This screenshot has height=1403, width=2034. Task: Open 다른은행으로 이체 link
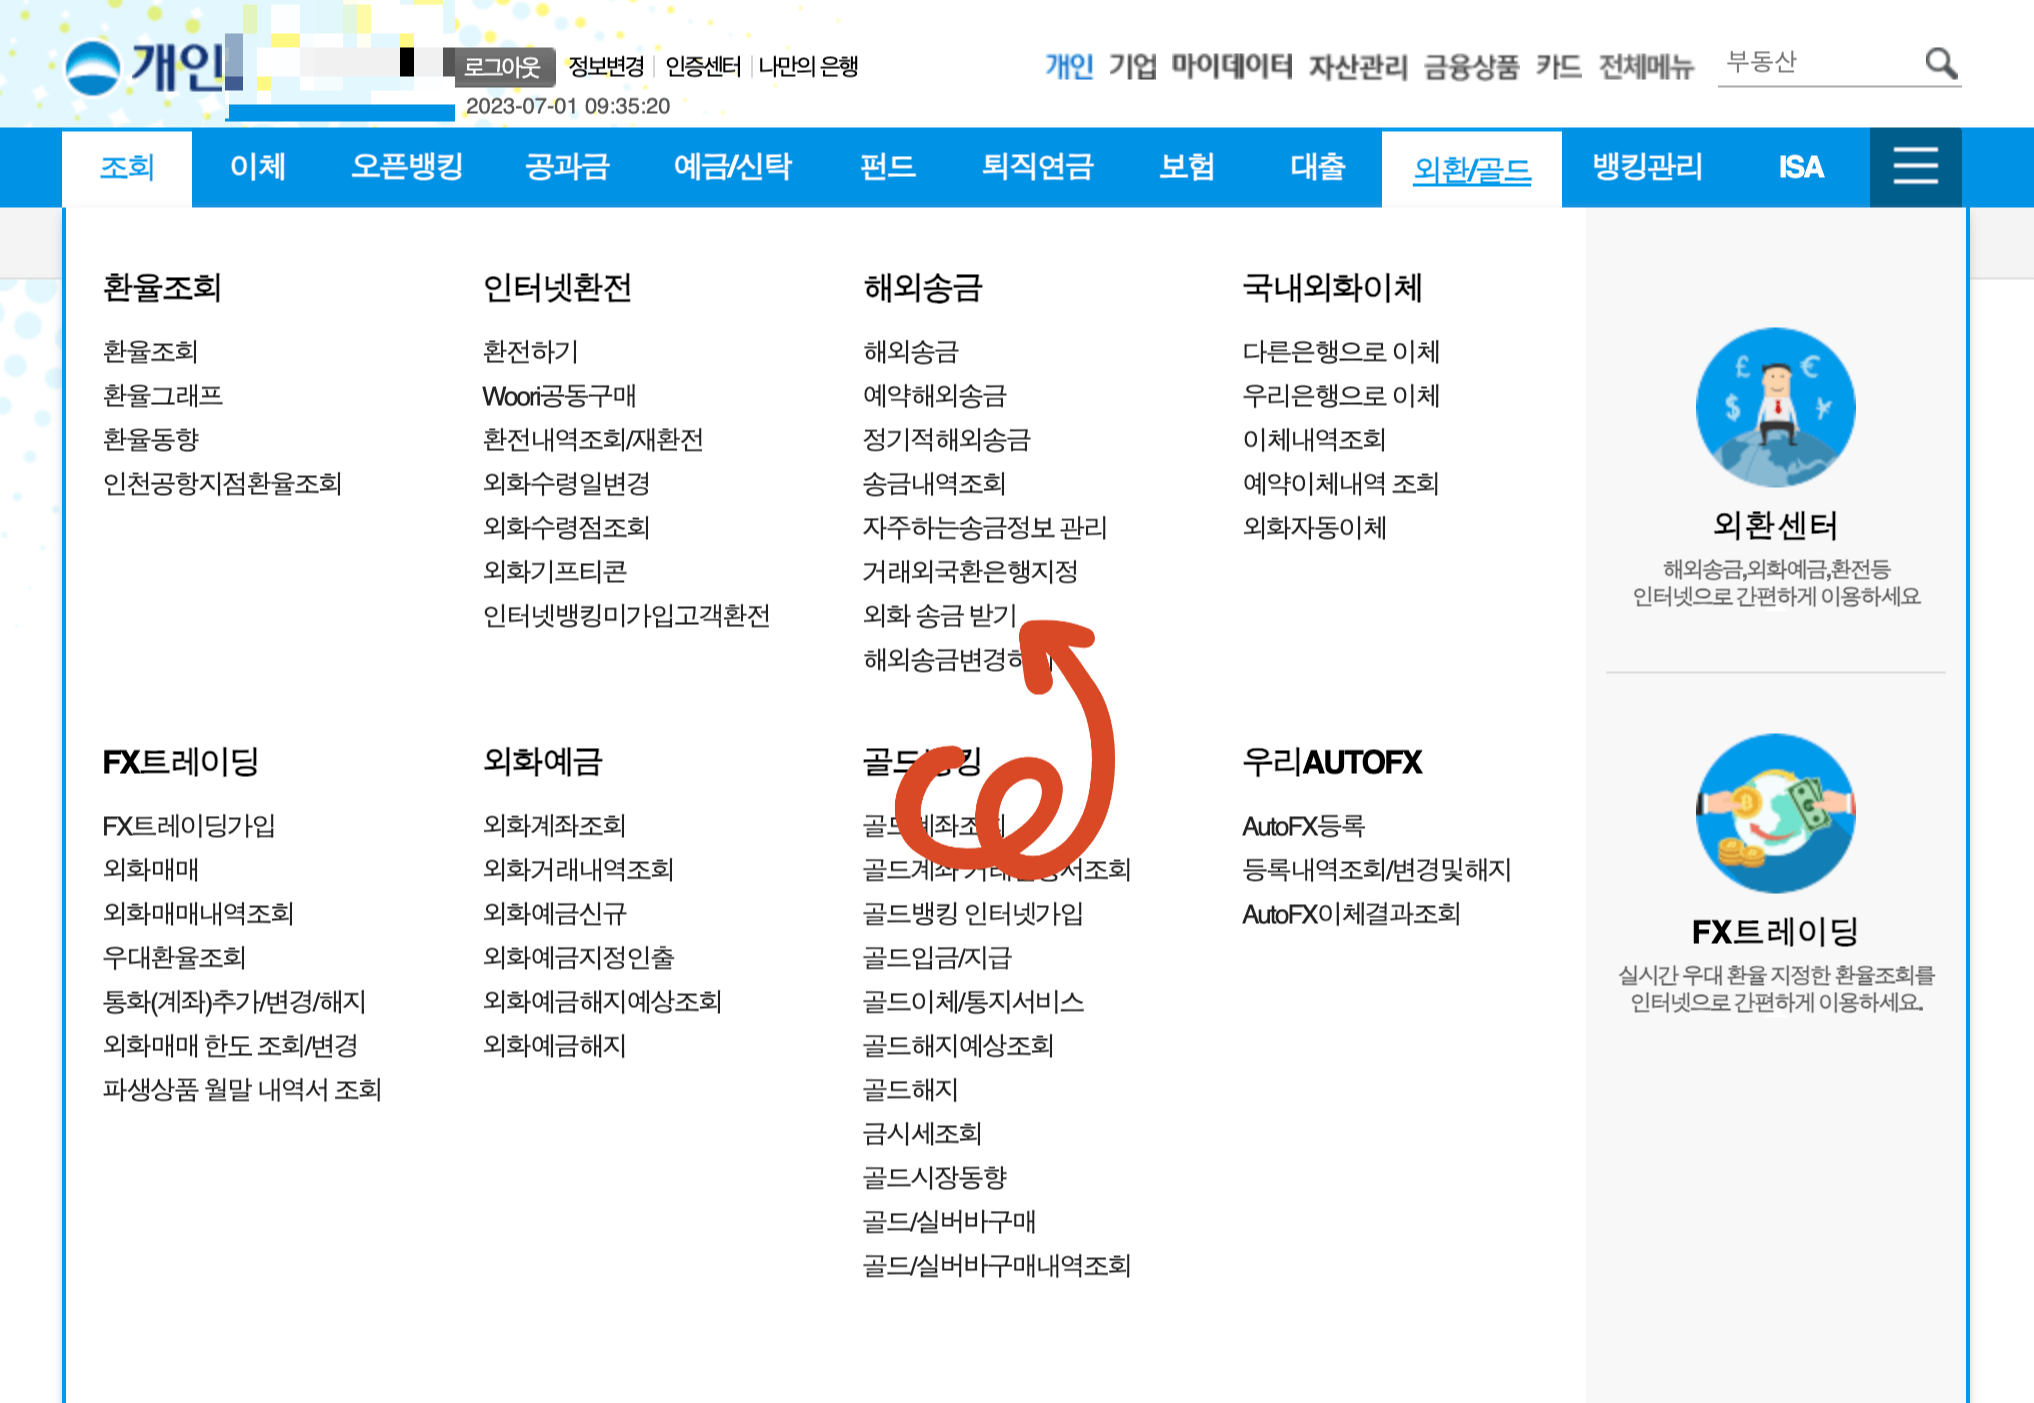1340,352
